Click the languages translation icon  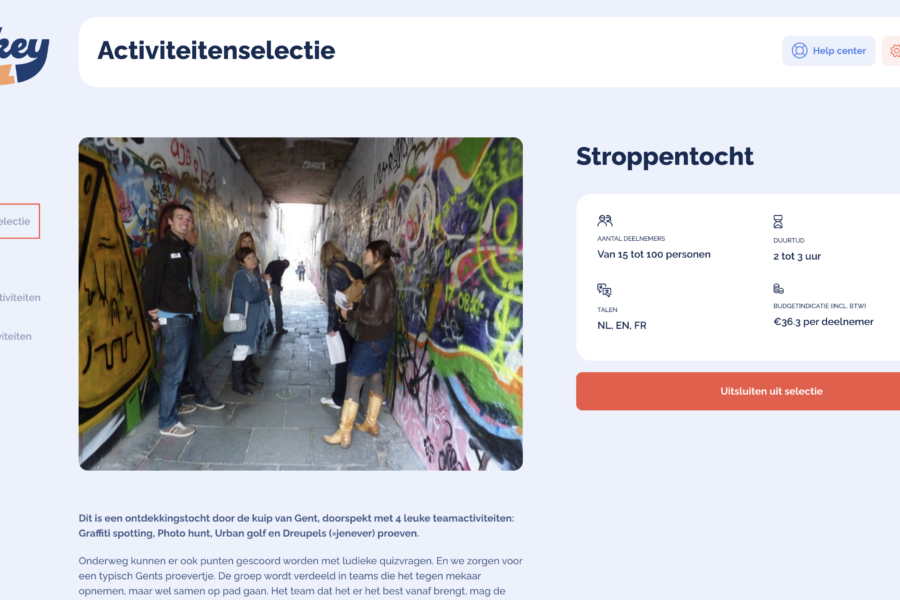click(604, 290)
